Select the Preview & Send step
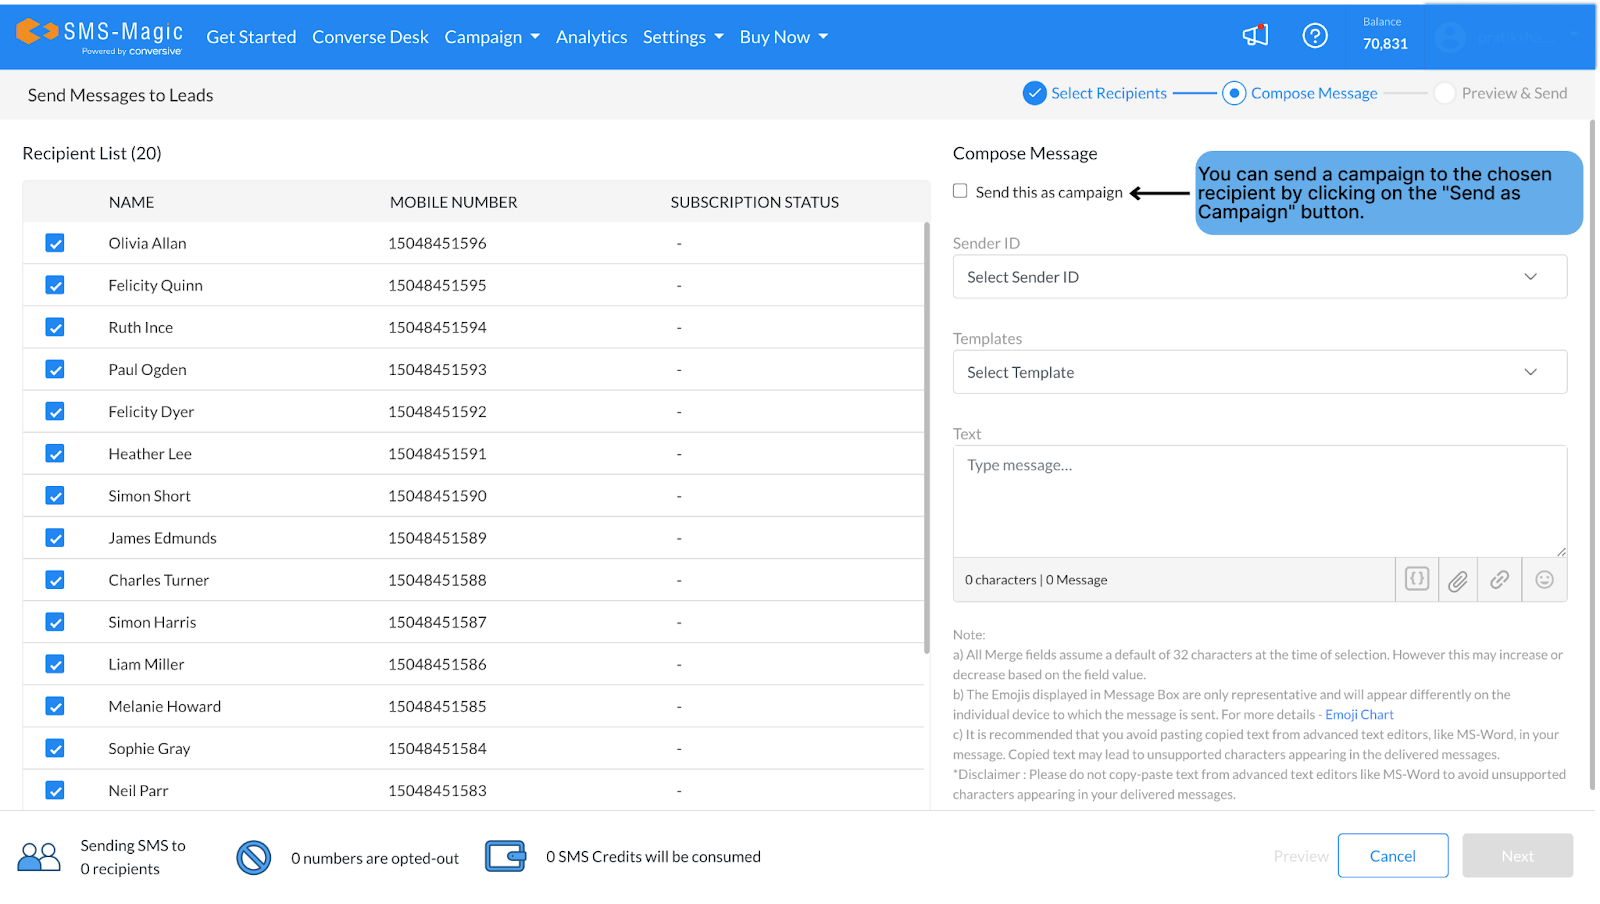This screenshot has width=1600, height=904. click(1514, 93)
